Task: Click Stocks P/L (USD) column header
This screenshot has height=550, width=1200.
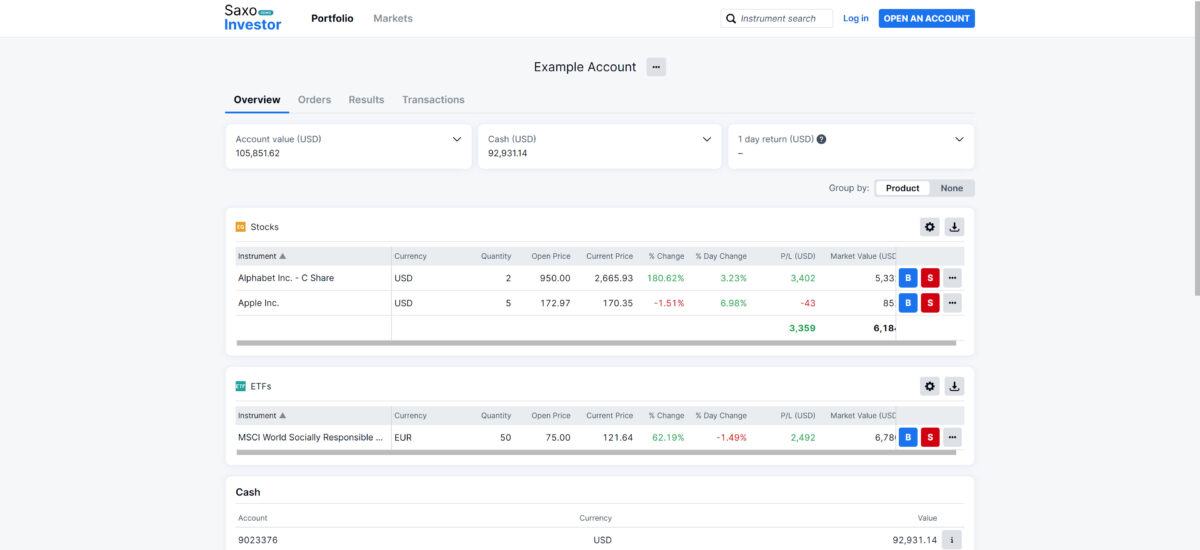Action: pyautogui.click(x=798, y=256)
